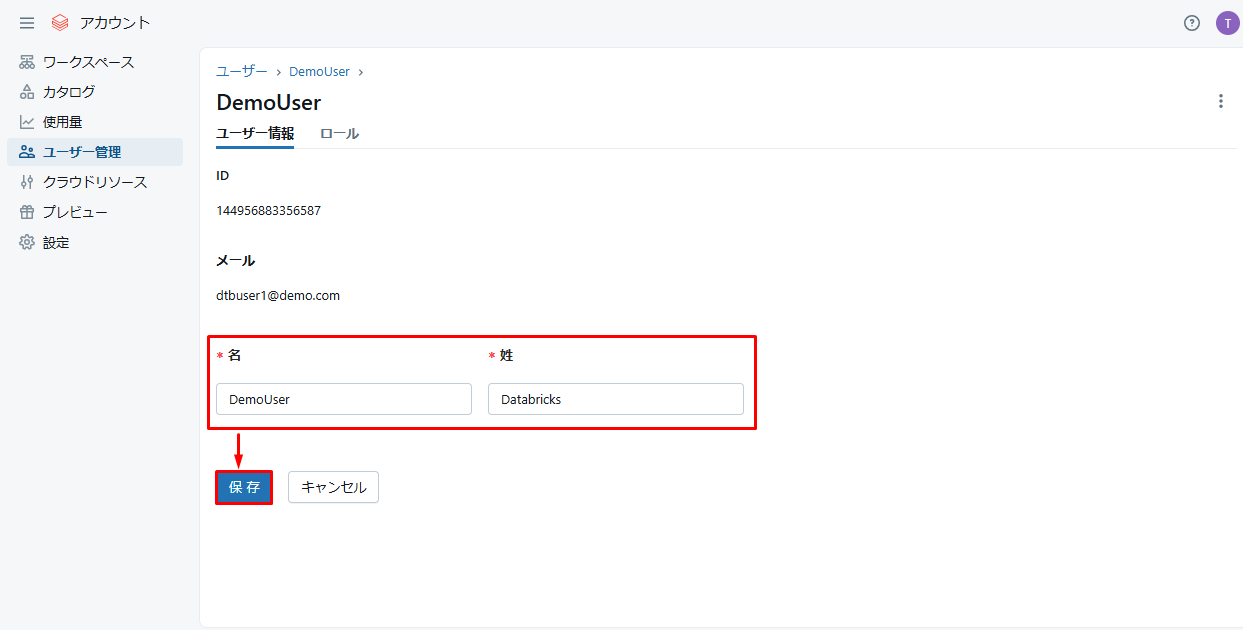Image resolution: width=1244 pixels, height=630 pixels.
Task: Focus the 姓 input field
Action: pyautogui.click(x=616, y=399)
